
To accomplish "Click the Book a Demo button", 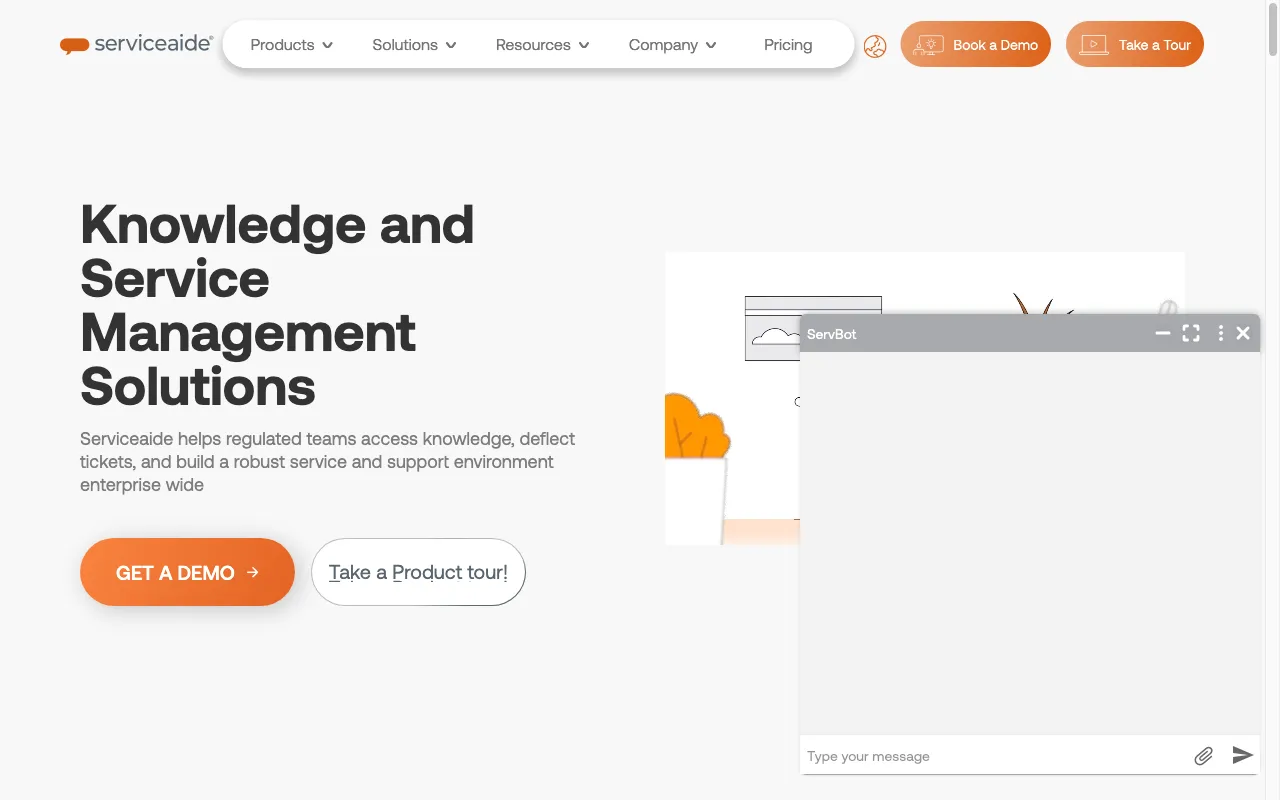I will [976, 44].
